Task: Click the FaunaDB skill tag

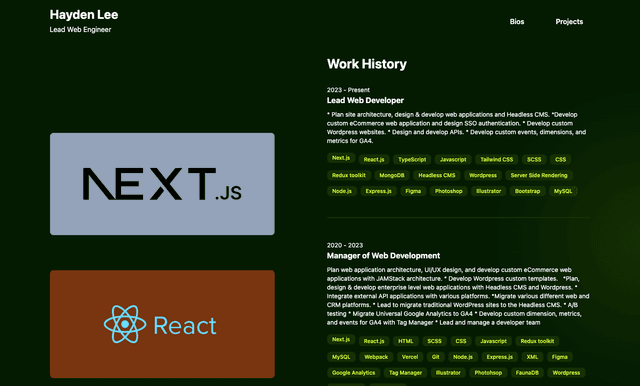Action: coord(527,373)
